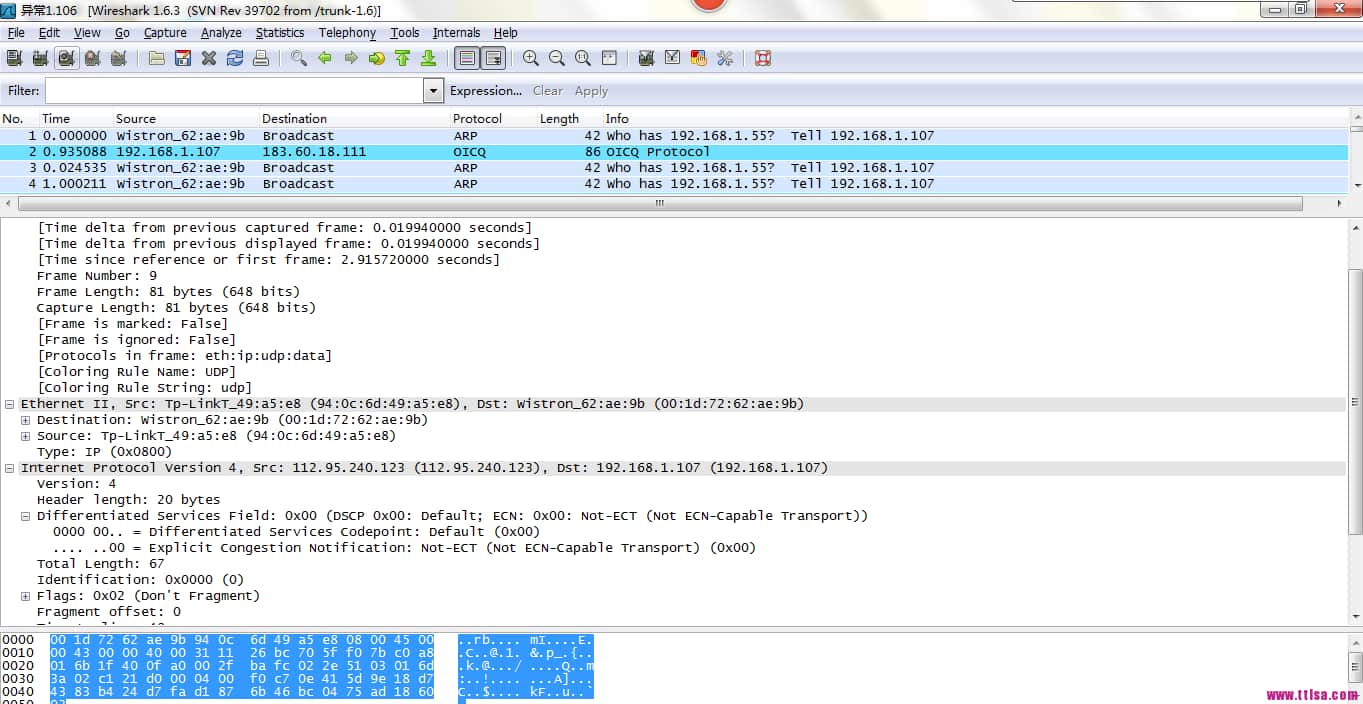
Task: Start a new live capture icon
Action: click(x=66, y=58)
